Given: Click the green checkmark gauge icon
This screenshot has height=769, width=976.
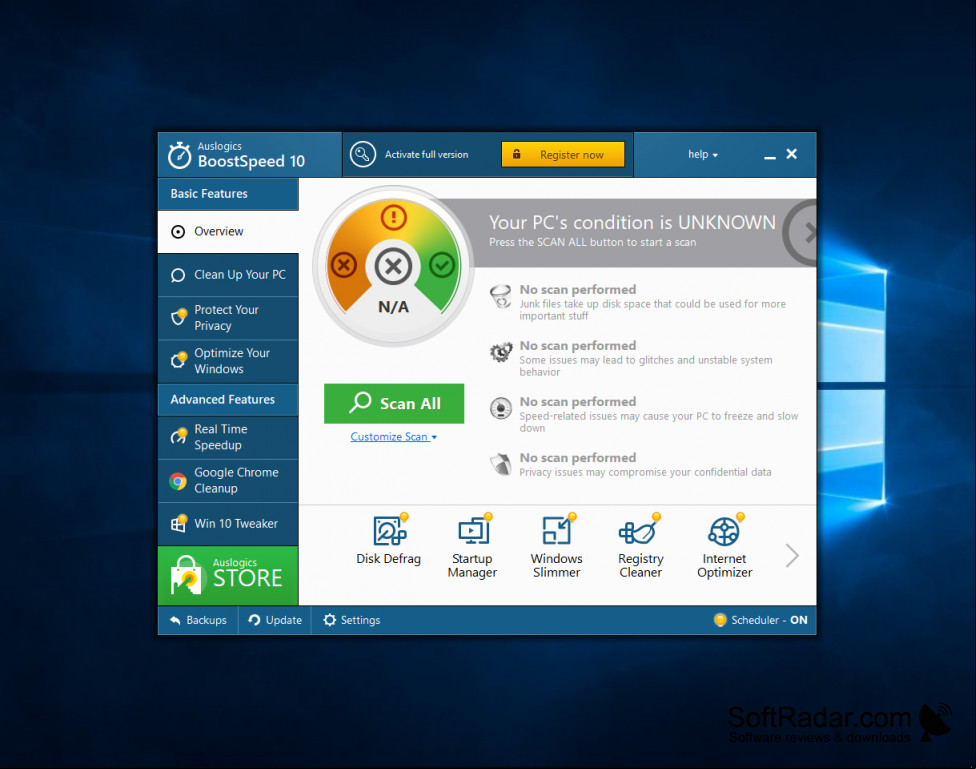Looking at the screenshot, I should pyautogui.click(x=442, y=265).
